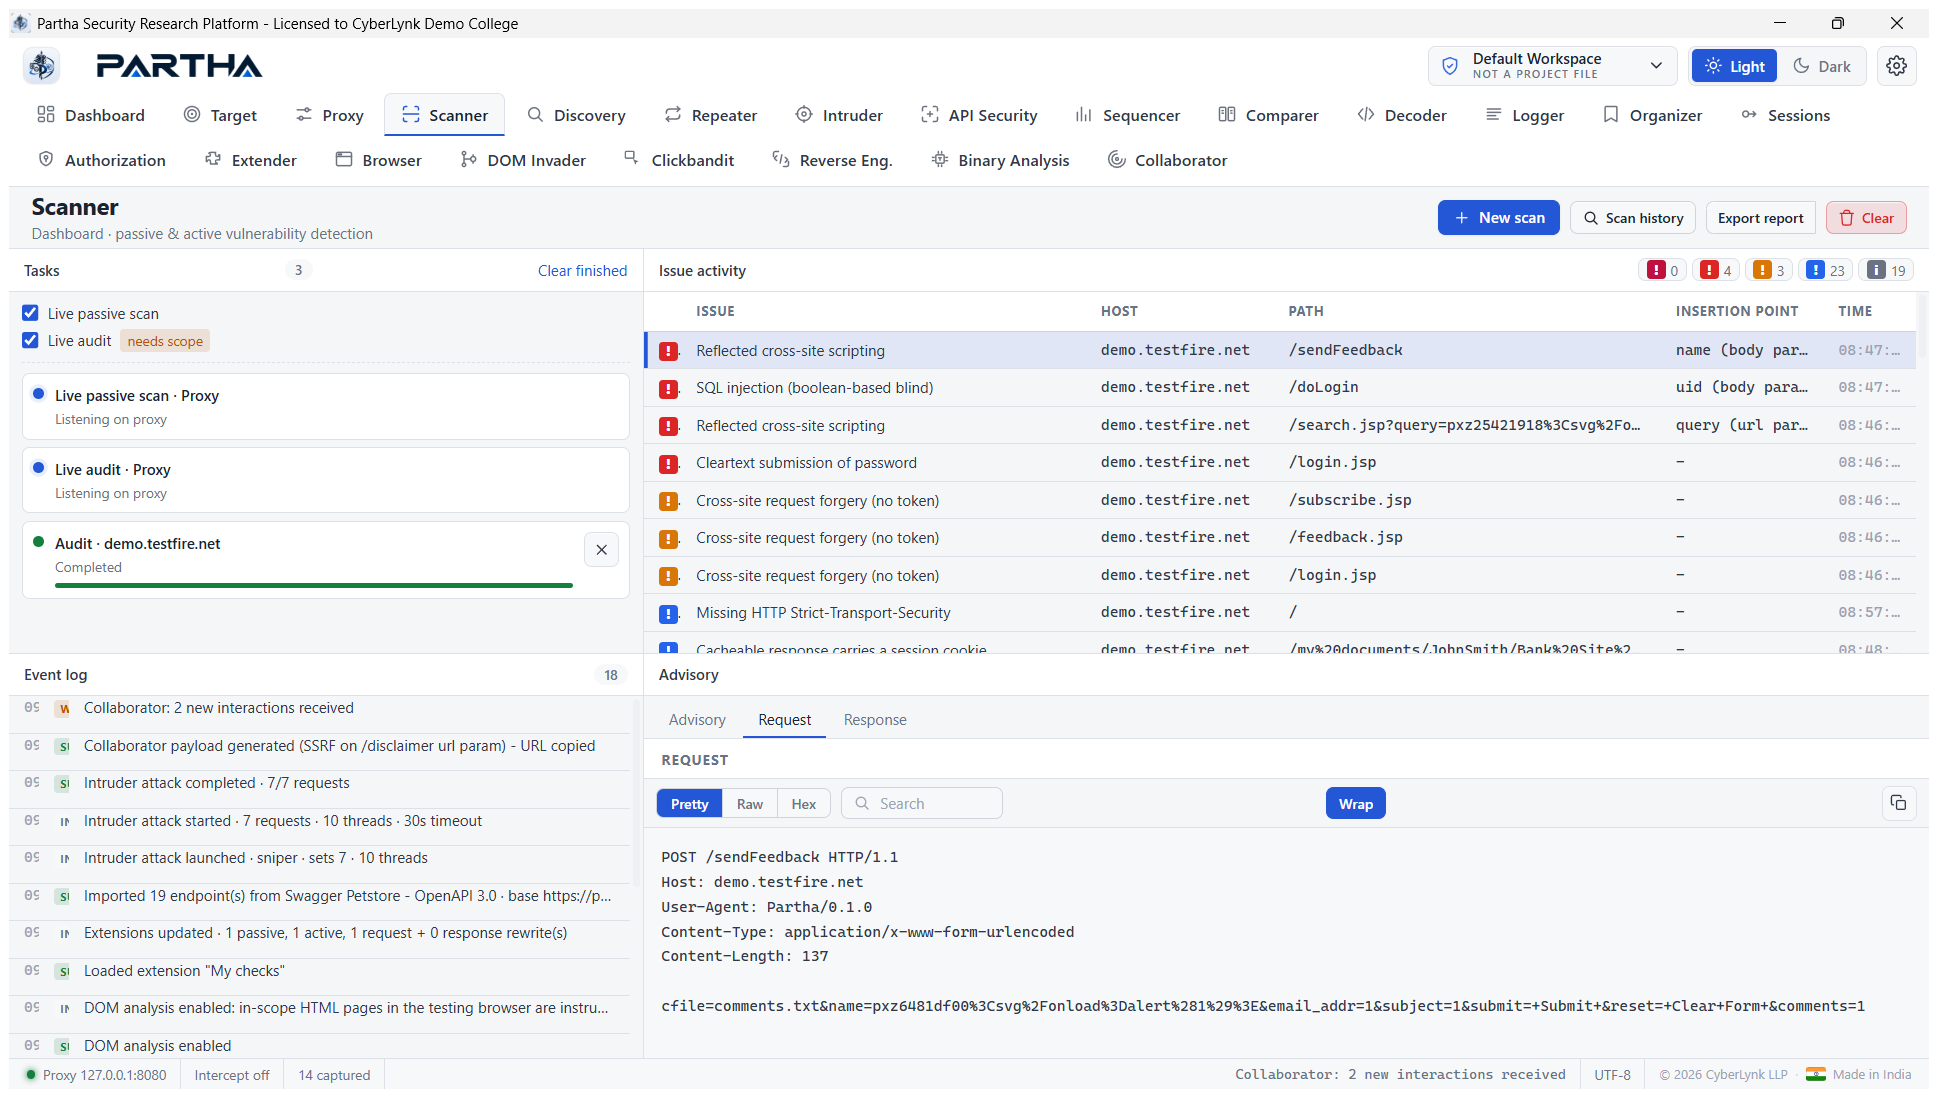Screen dimensions: 1938x1098
Task: Select Pretty view mode
Action: pyautogui.click(x=689, y=804)
